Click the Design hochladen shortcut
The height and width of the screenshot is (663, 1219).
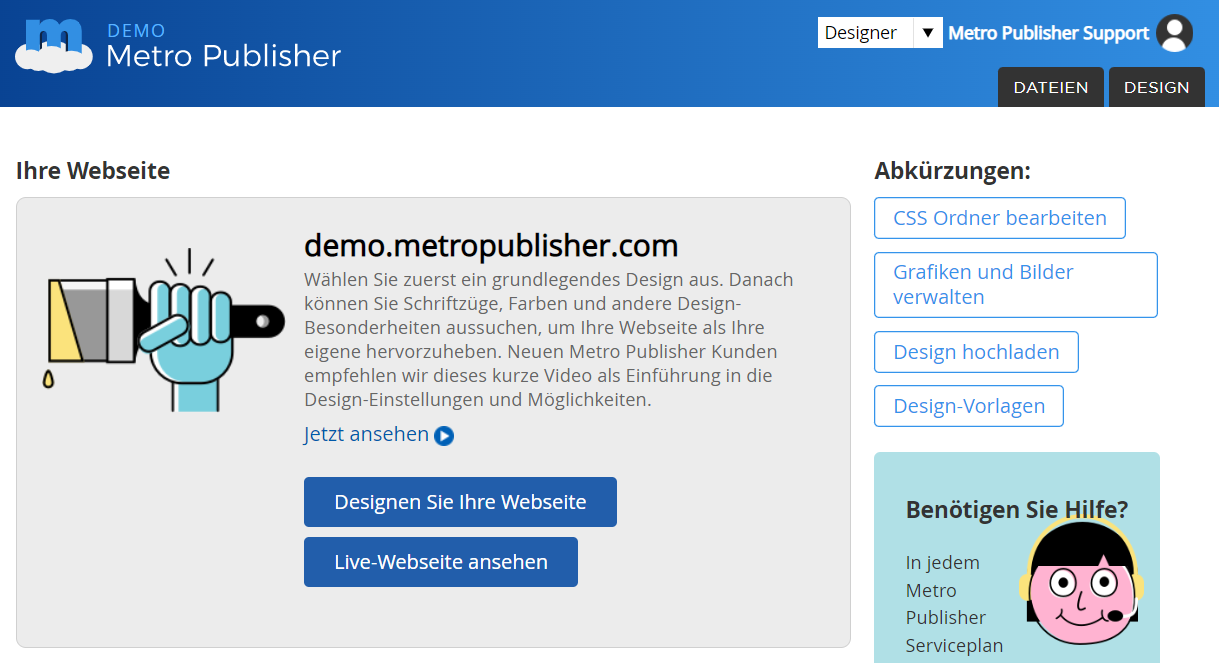(x=976, y=352)
